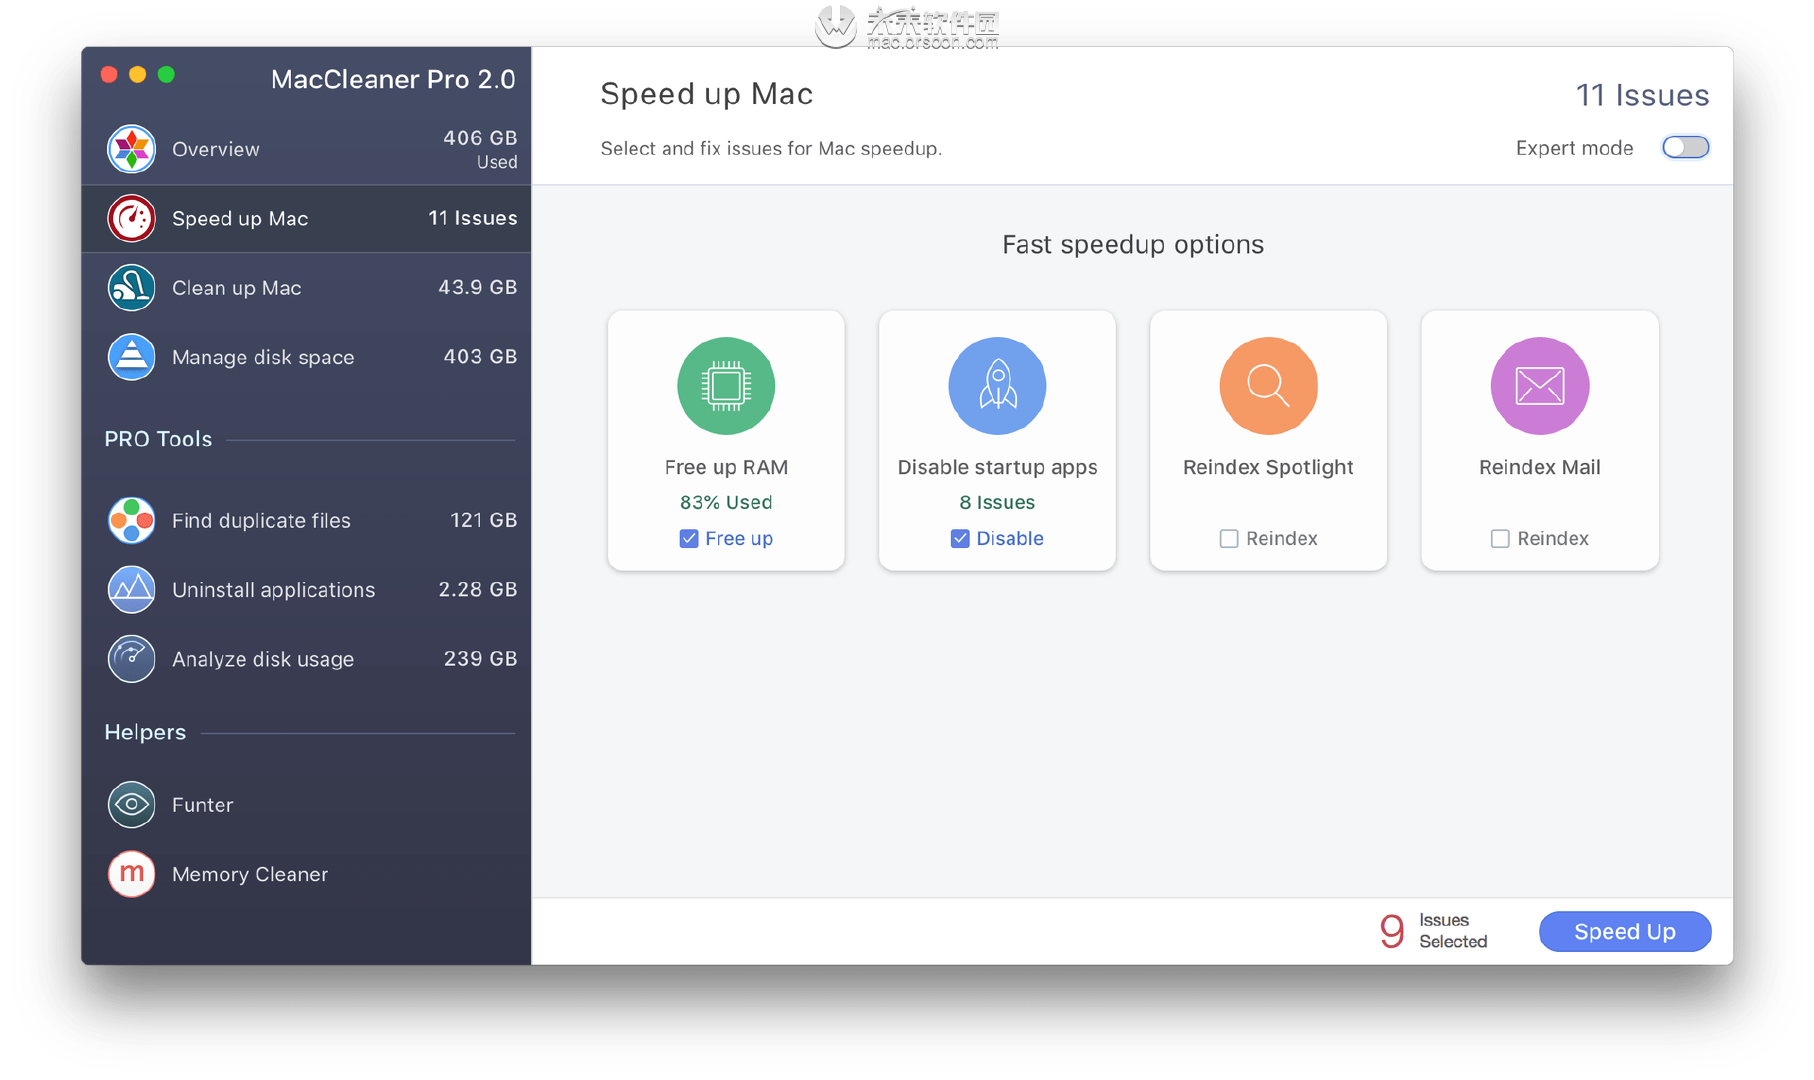Click the Helpers section header
Image resolution: width=1814 pixels, height=1080 pixels.
click(x=145, y=732)
